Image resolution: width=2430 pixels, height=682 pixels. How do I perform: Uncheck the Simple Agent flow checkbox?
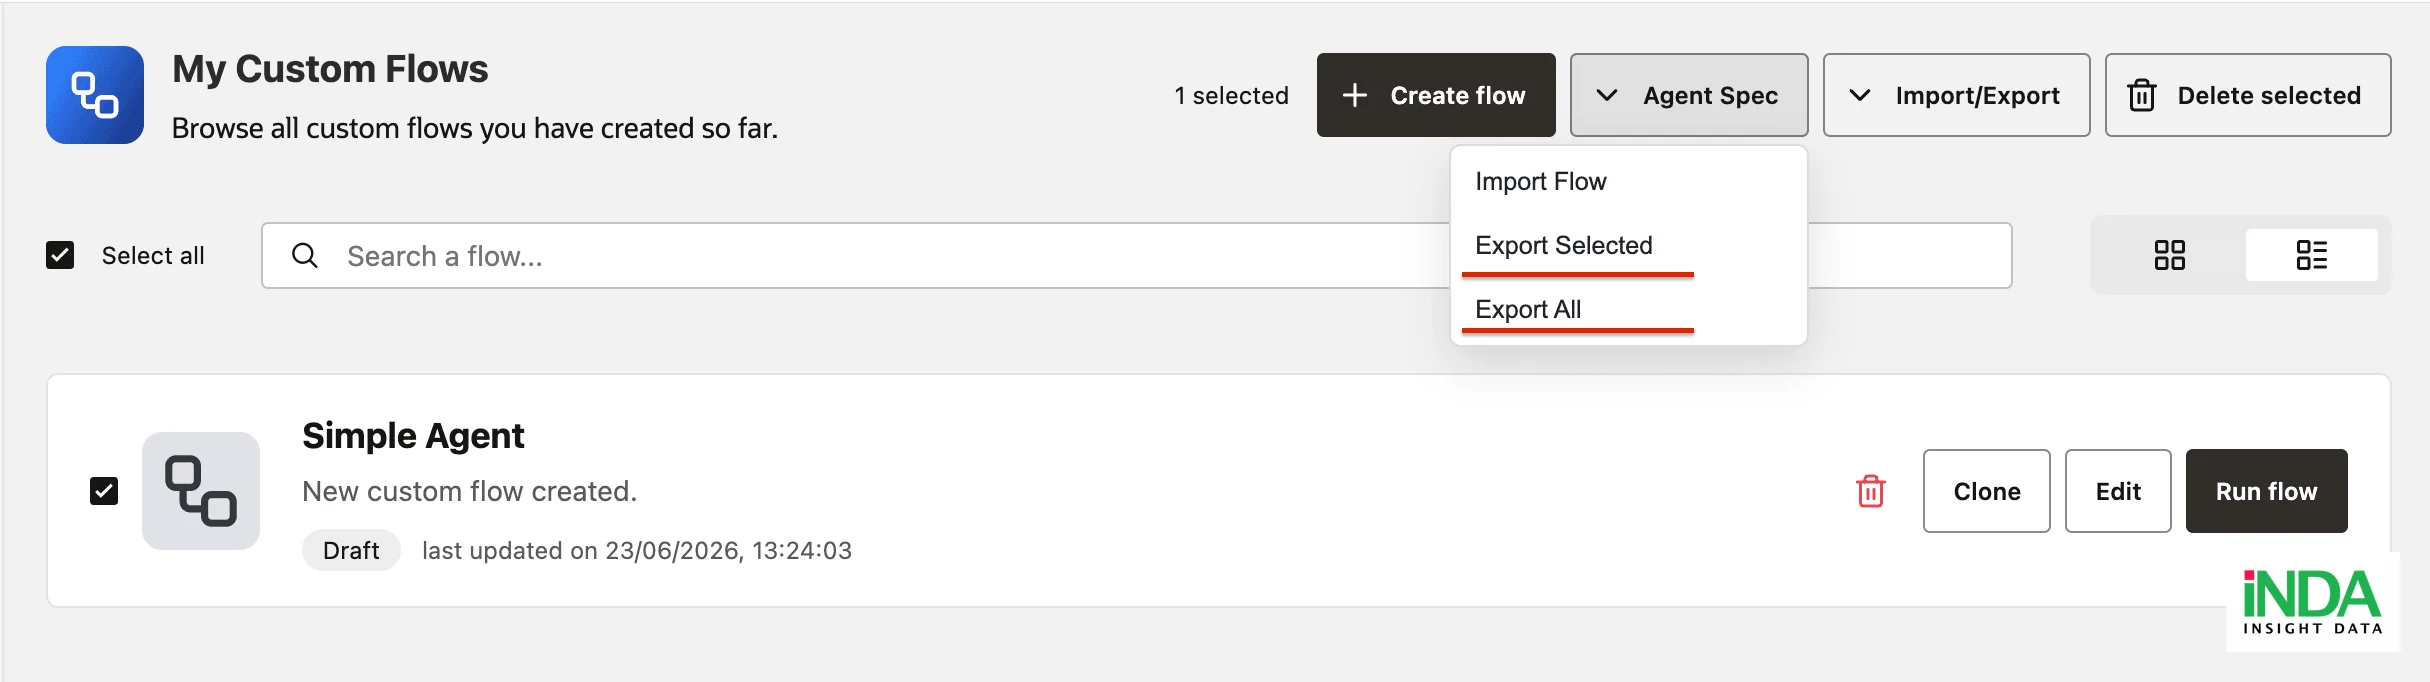[x=104, y=491]
